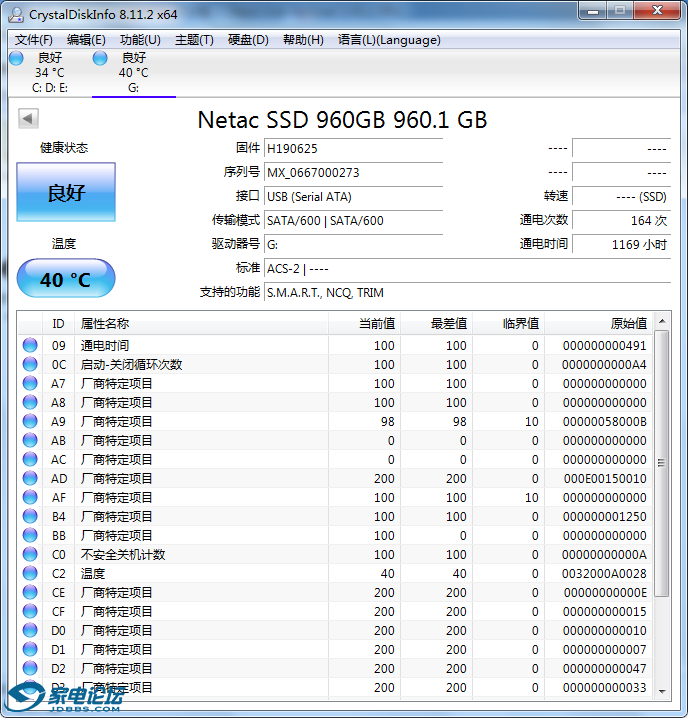
Task: Click status orb for attribute CE
Action: [x=30, y=593]
